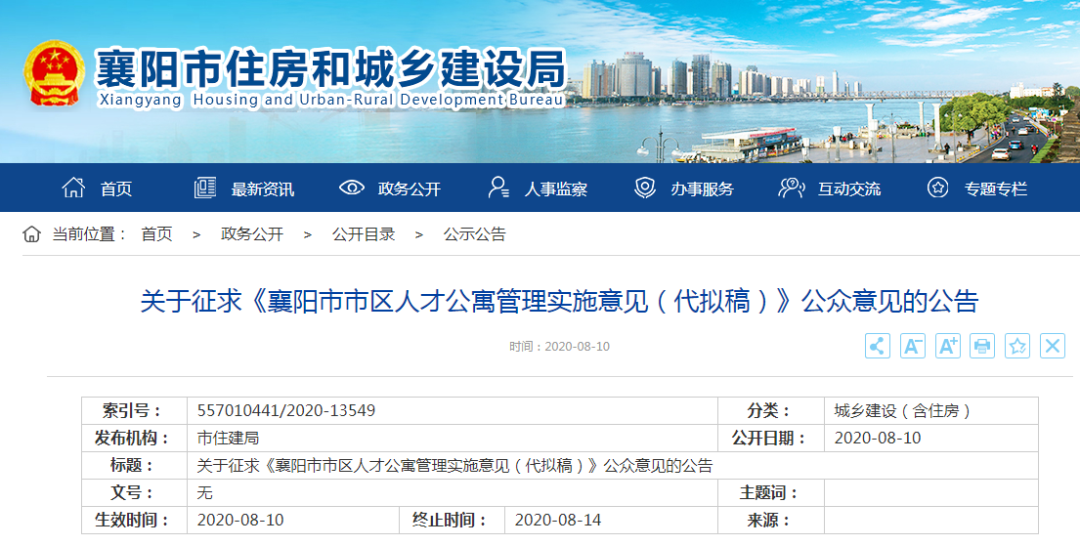Click the 生效时间 value 2020-08-10

coord(240,520)
